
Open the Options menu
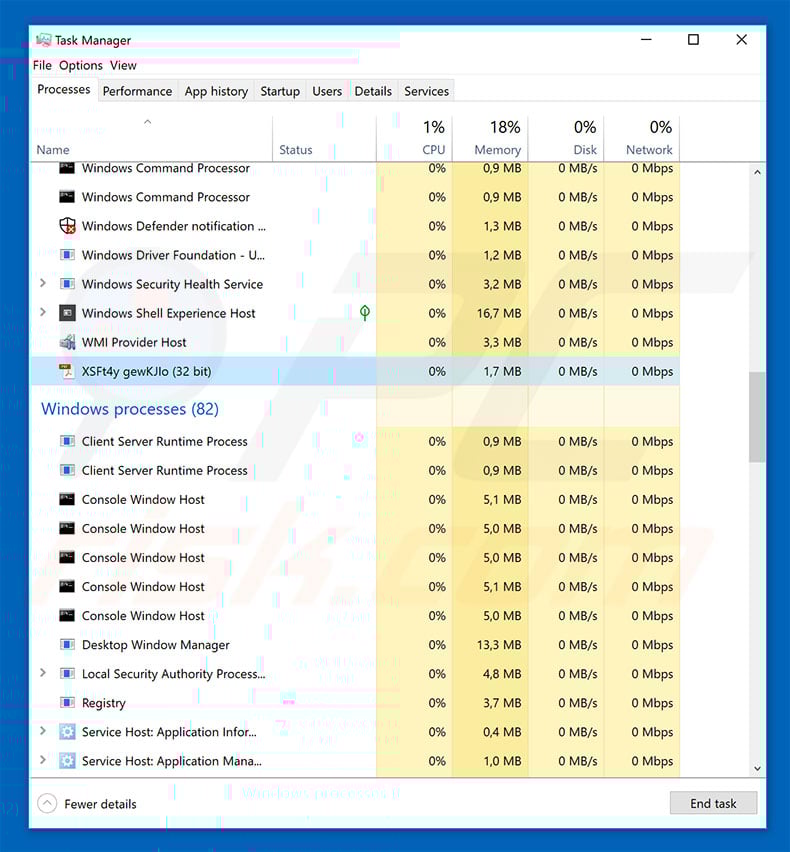pos(81,65)
